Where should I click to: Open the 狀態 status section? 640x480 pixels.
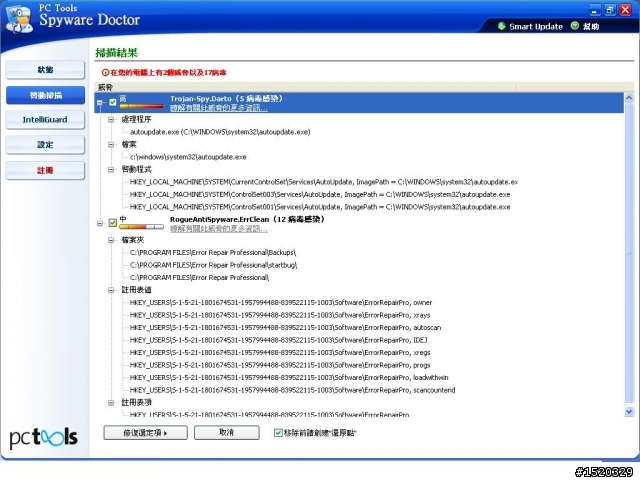(x=45, y=70)
